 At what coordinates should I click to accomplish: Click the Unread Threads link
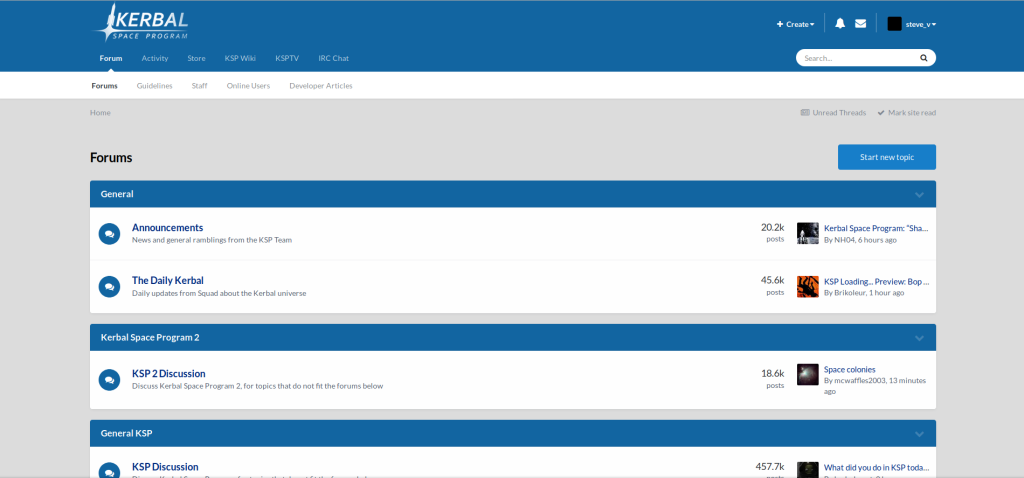coord(833,112)
